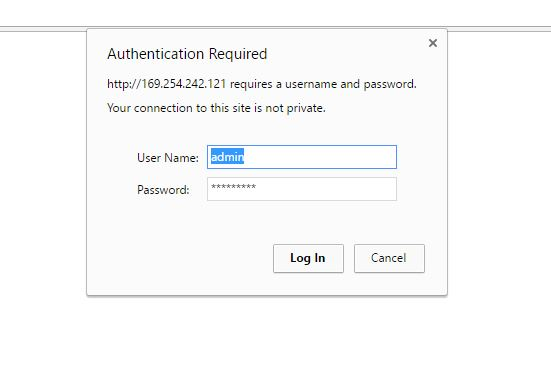Click the connection not private warning text
551x370 pixels.
point(216,108)
